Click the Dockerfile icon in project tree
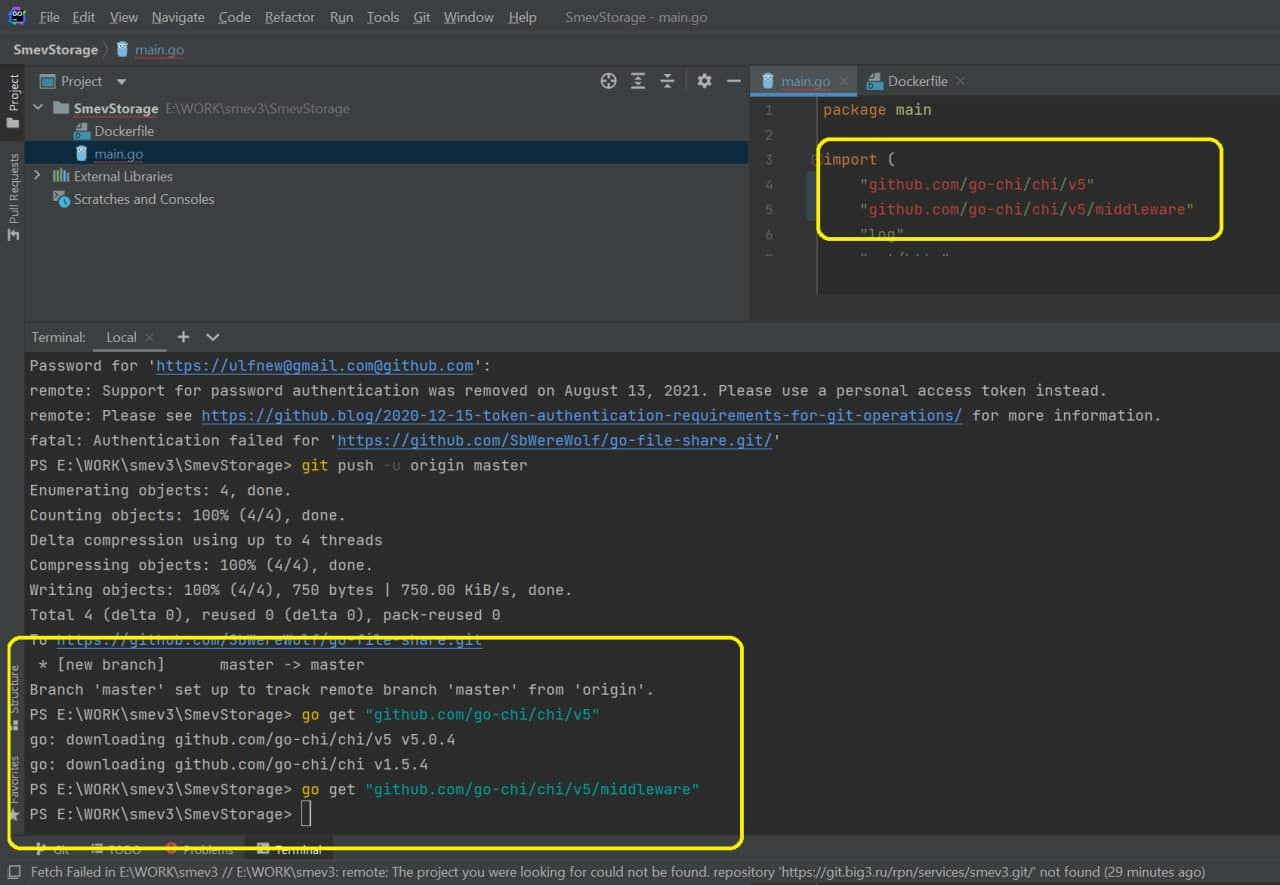1280x885 pixels. [82, 131]
